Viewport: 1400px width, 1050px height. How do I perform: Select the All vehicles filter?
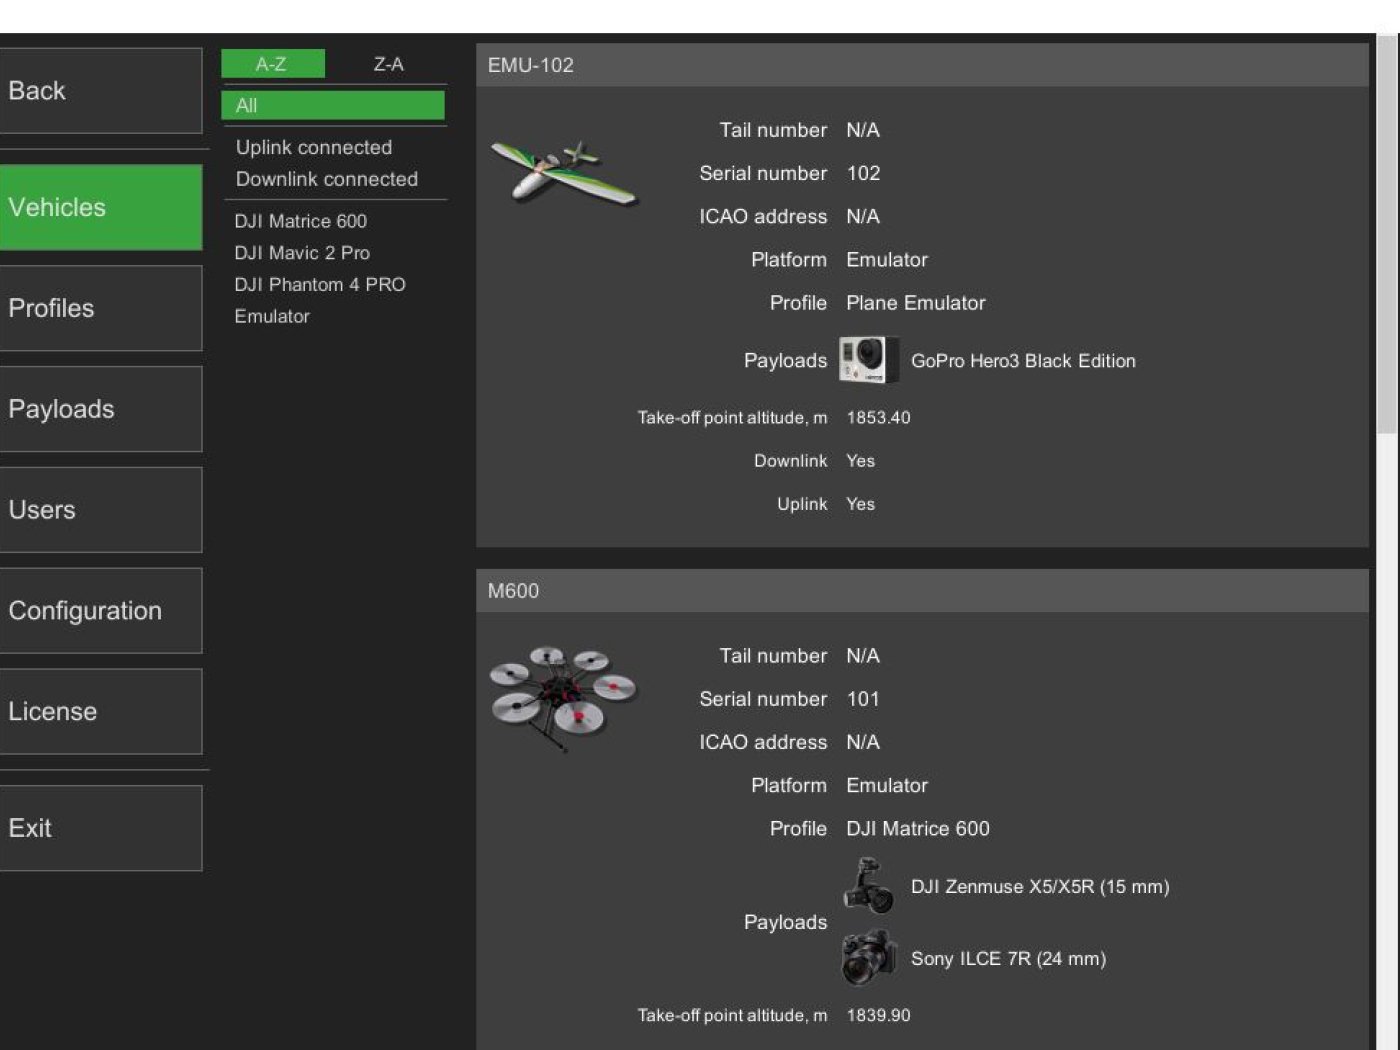(x=332, y=105)
